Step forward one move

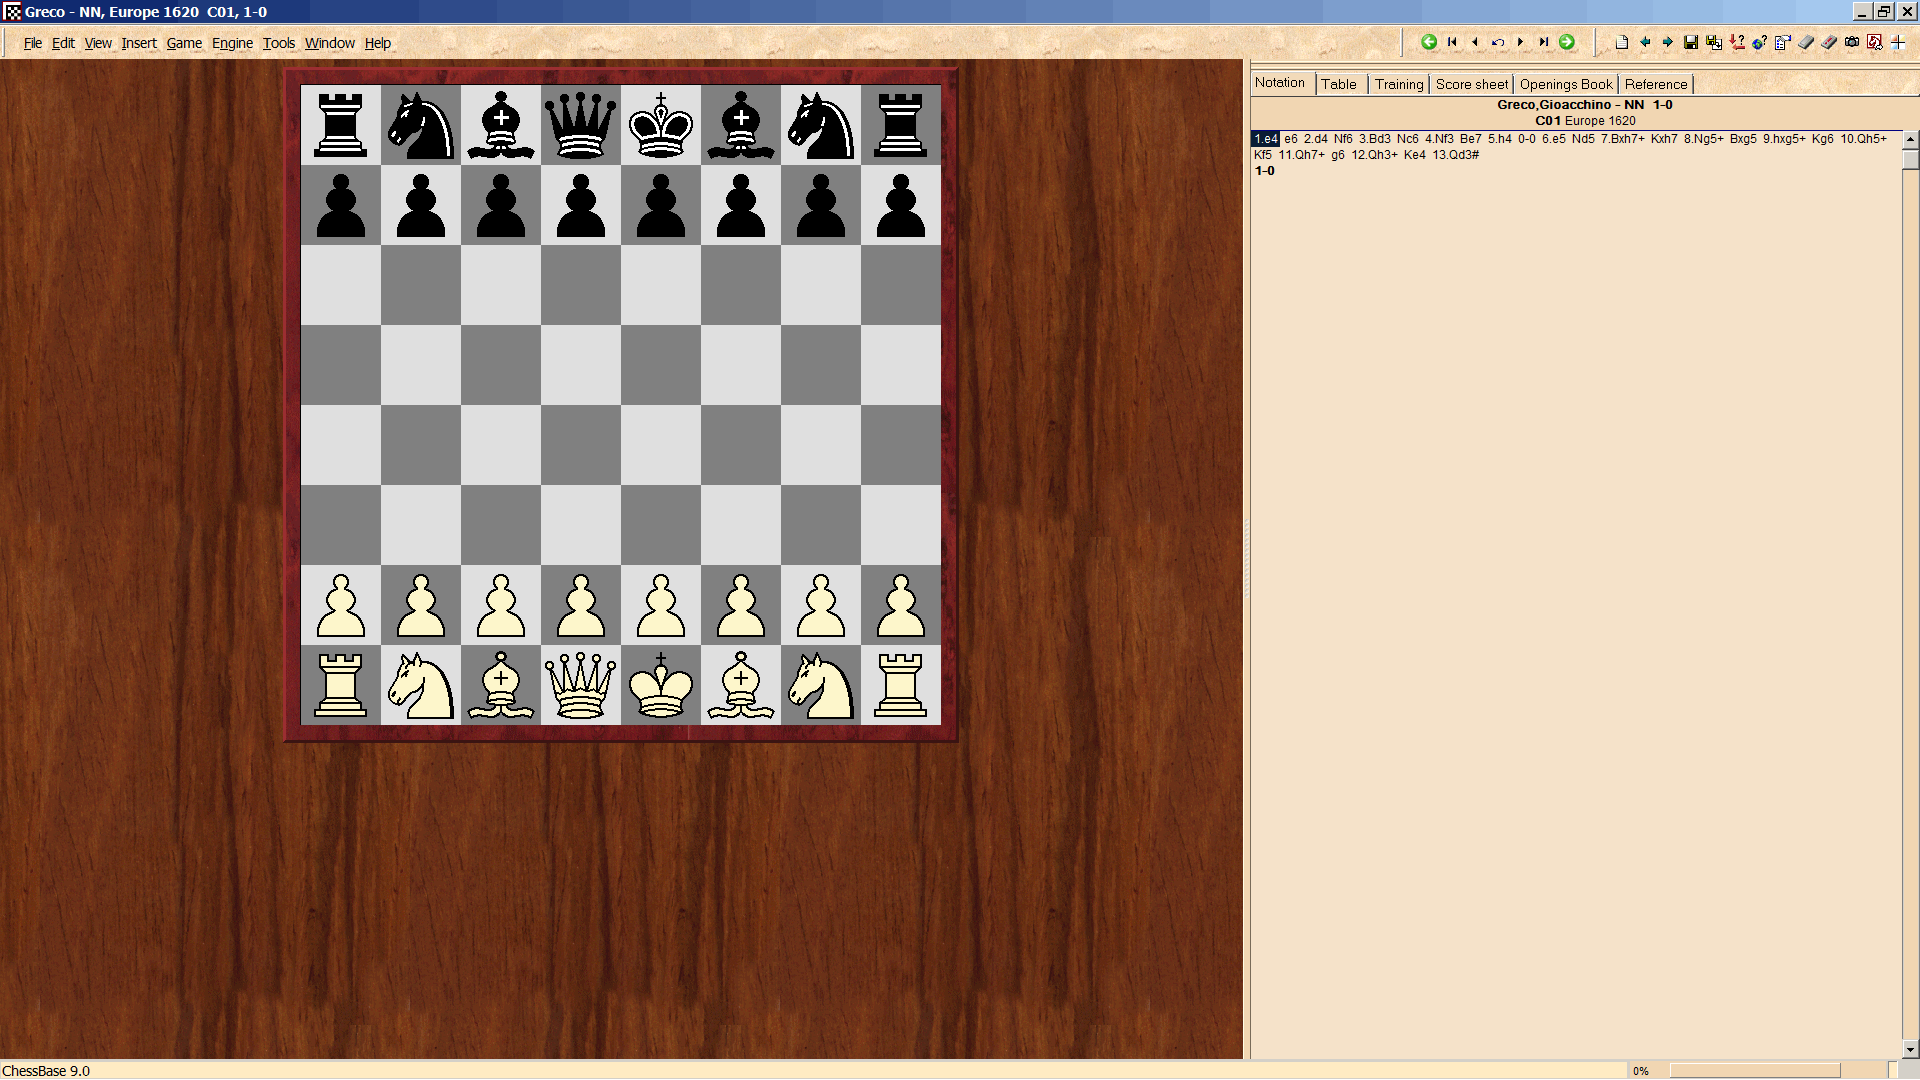tap(1521, 42)
